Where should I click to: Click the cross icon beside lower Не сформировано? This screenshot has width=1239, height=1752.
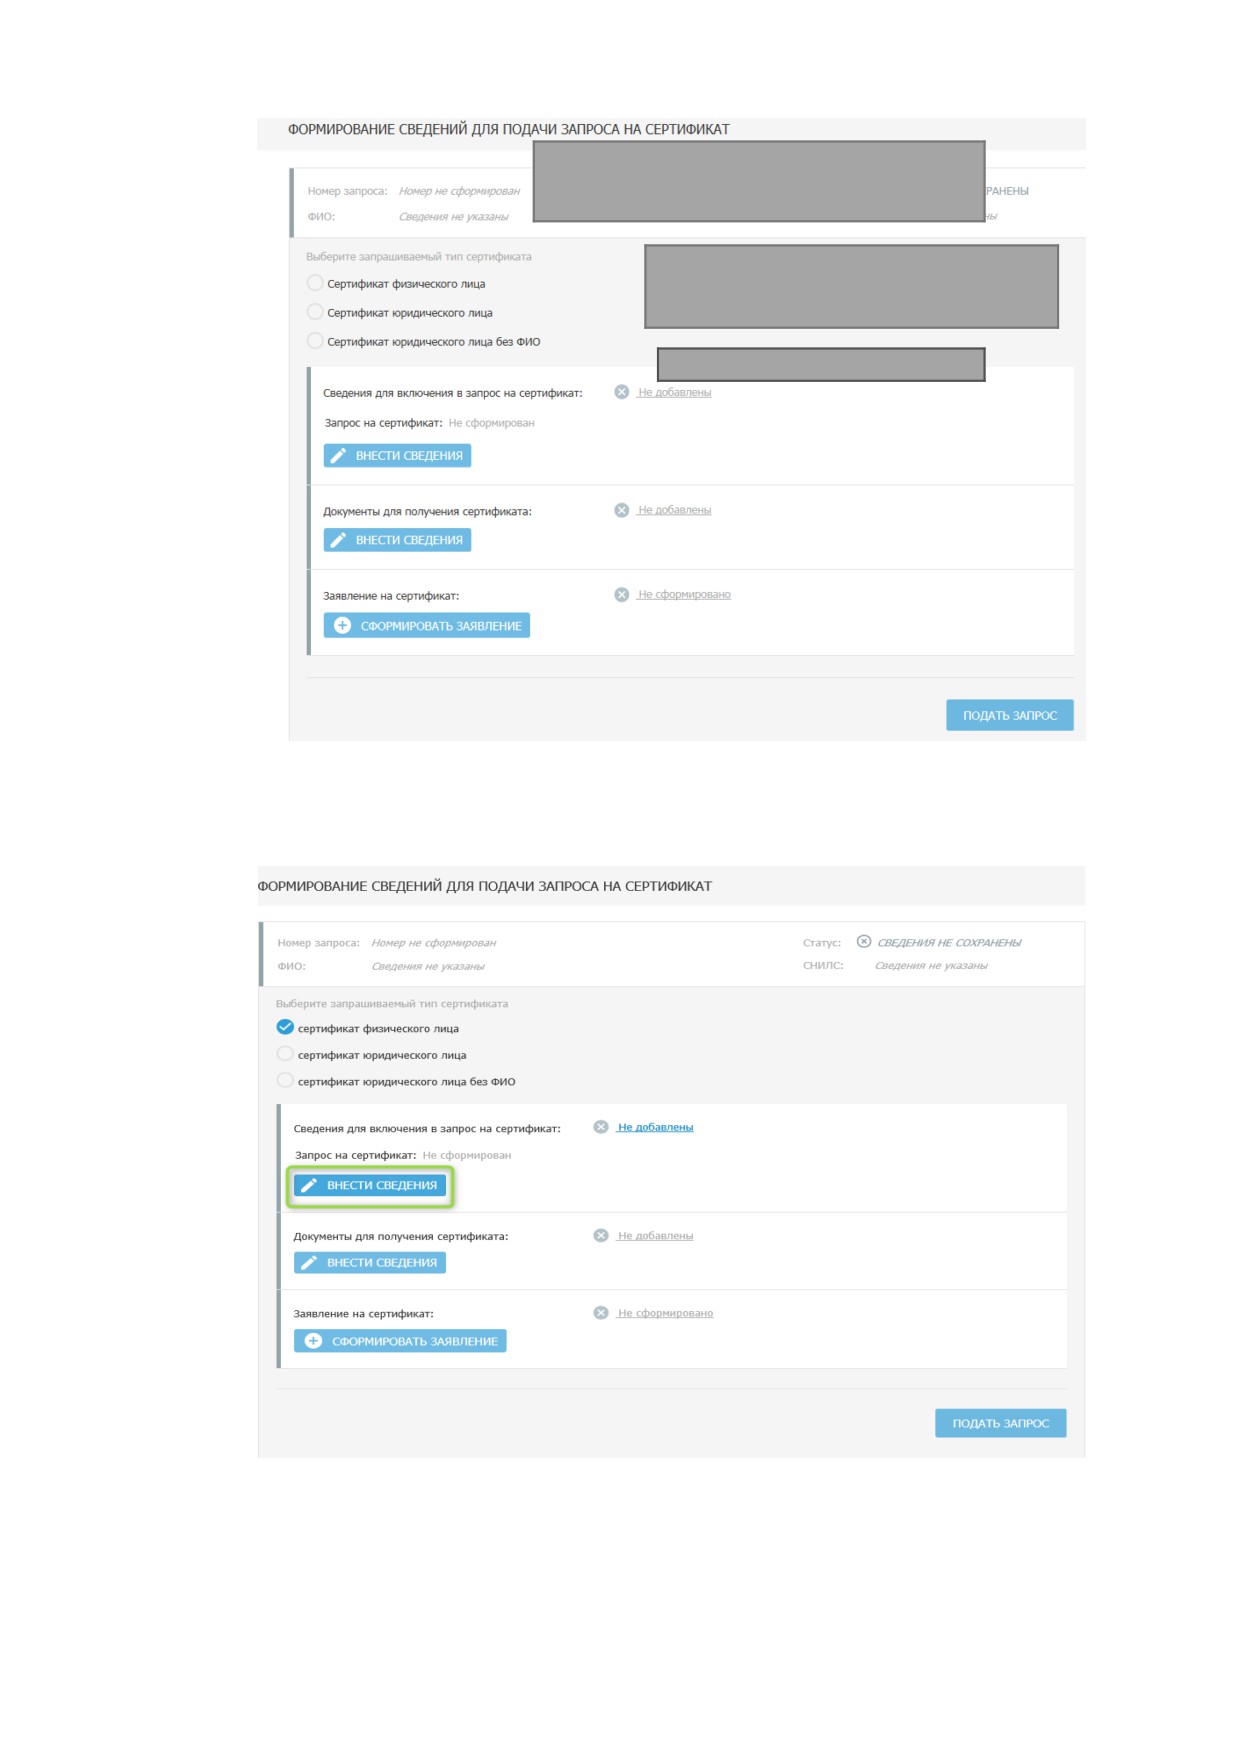point(601,1313)
